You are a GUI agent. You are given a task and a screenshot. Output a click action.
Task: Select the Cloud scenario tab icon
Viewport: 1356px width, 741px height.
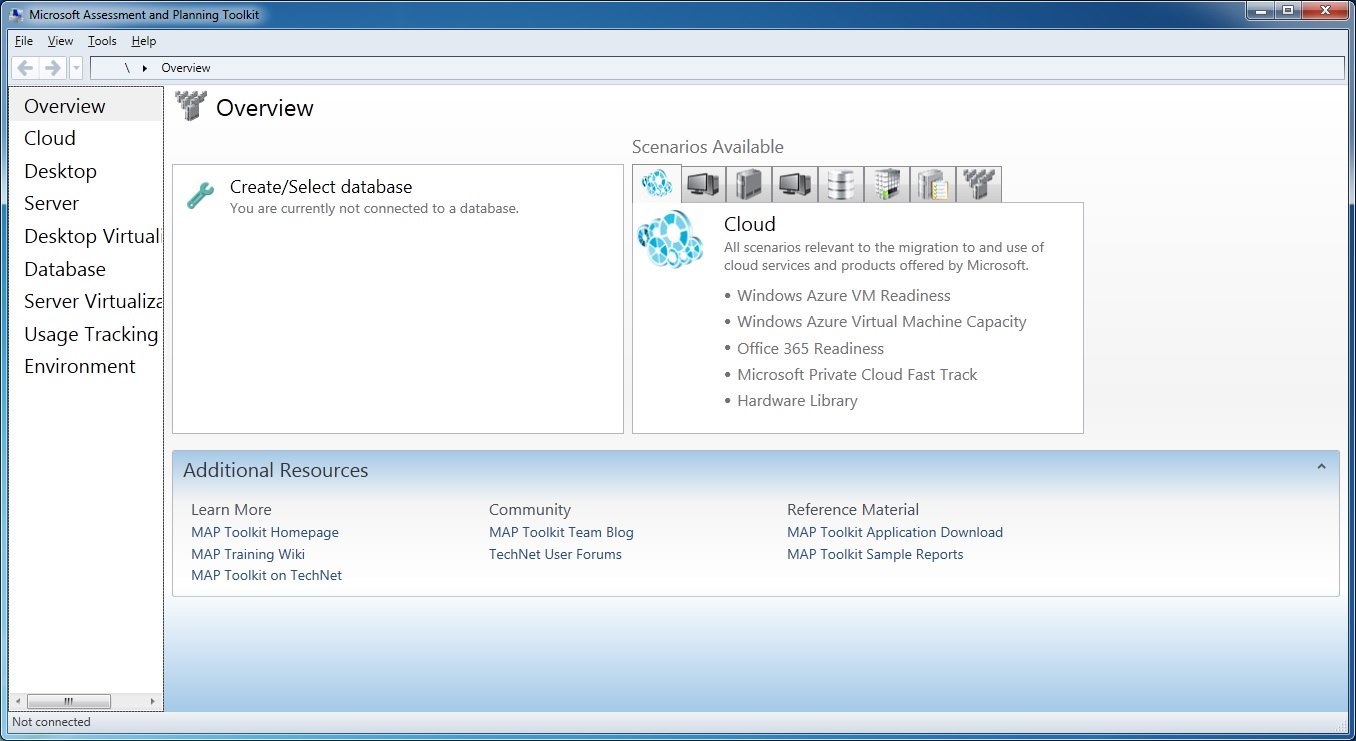pos(657,184)
